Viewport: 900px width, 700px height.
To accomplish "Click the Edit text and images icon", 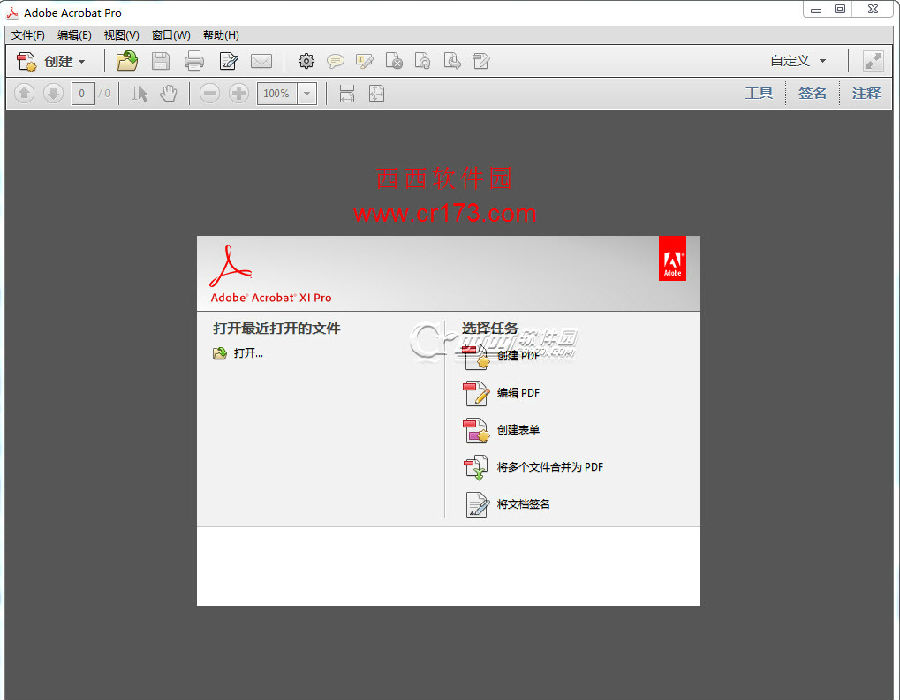I will [228, 61].
